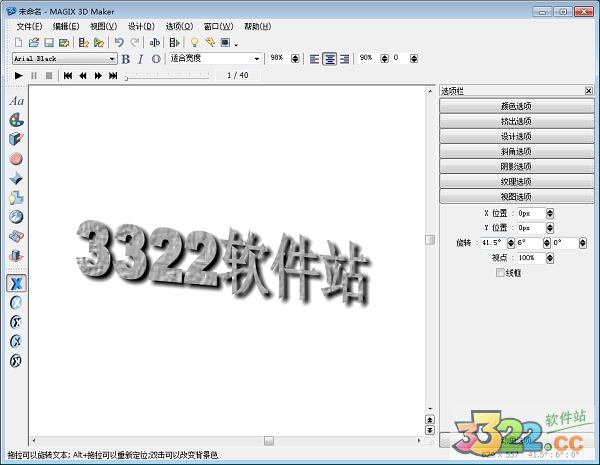
Task: Open the display mode dropdown arrow
Action: coord(236,45)
